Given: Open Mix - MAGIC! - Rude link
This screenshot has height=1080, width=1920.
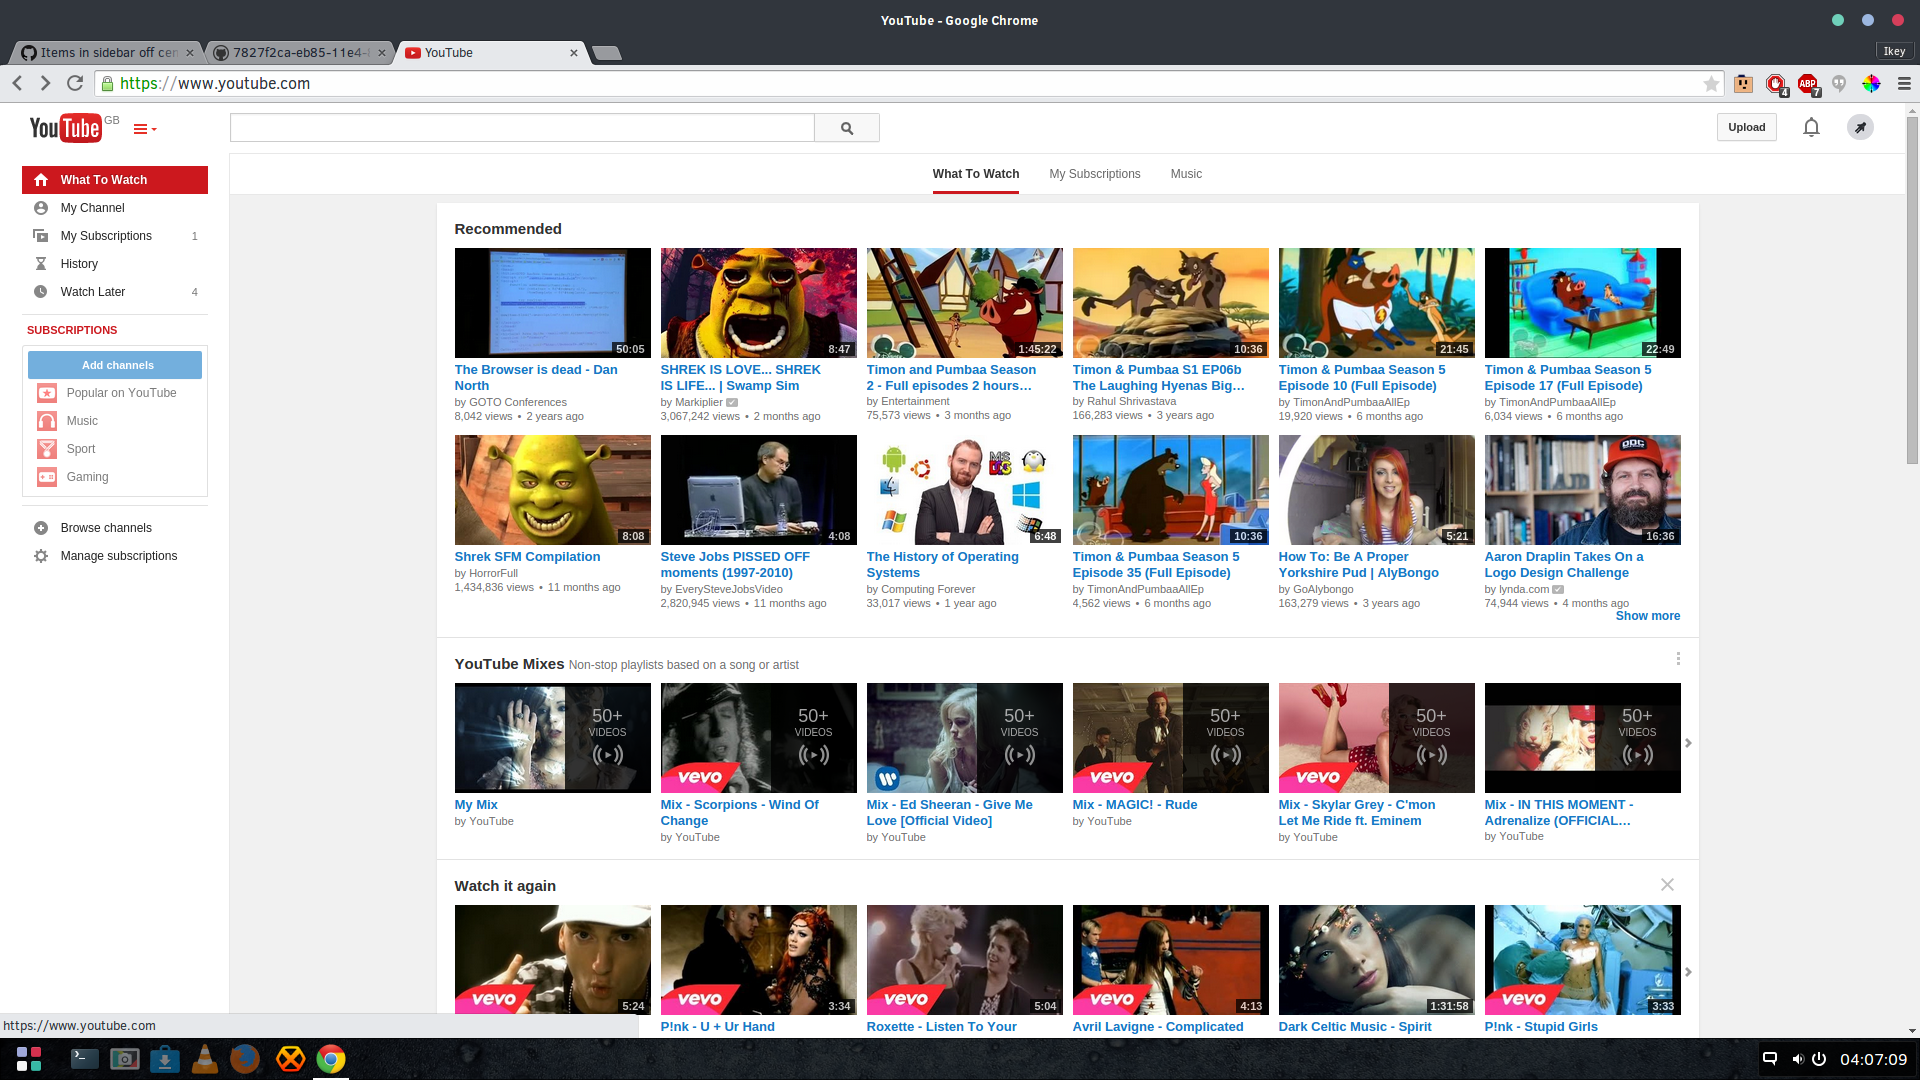Looking at the screenshot, I should 1135,805.
